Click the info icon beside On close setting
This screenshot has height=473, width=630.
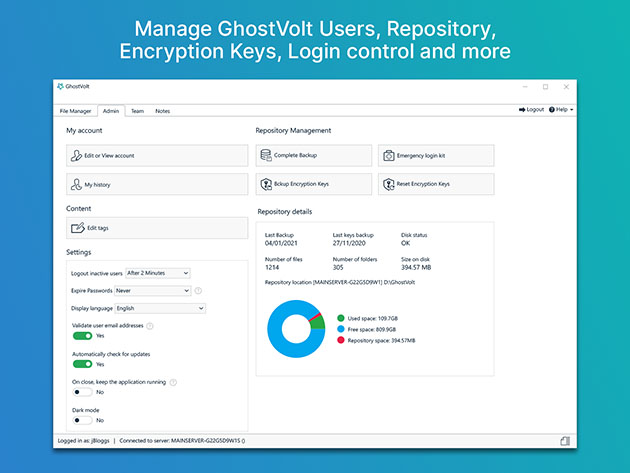click(x=173, y=382)
